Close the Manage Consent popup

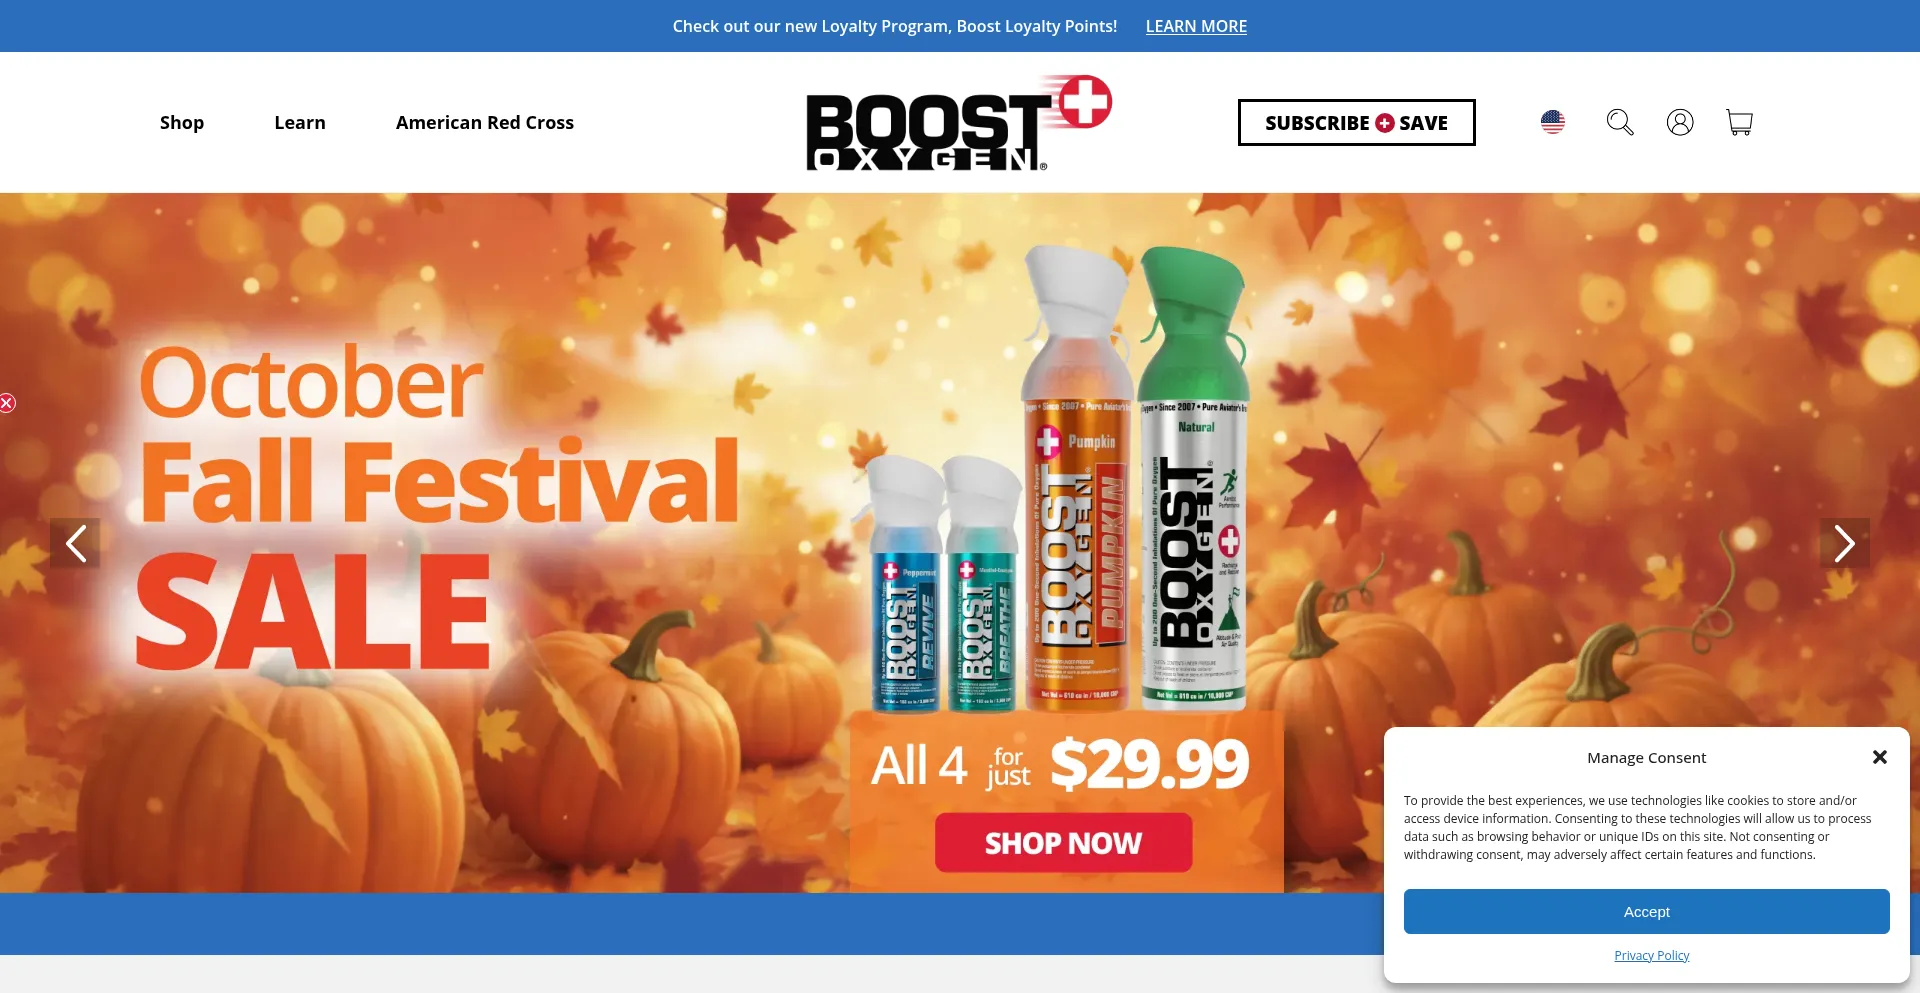point(1880,757)
